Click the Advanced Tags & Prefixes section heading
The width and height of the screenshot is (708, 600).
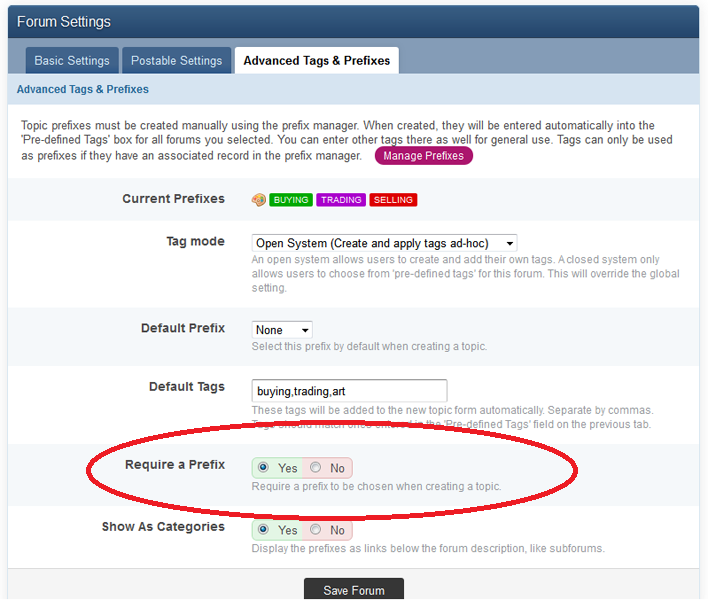[83, 90]
